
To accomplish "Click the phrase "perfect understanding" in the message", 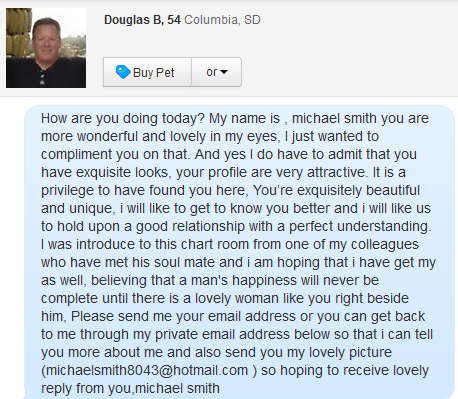I will pyautogui.click(x=360, y=226).
